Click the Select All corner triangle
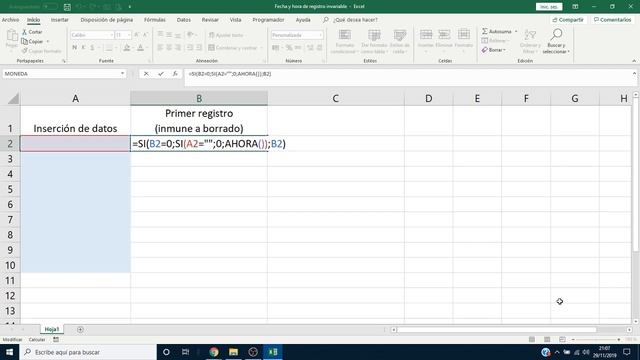 click(13, 98)
